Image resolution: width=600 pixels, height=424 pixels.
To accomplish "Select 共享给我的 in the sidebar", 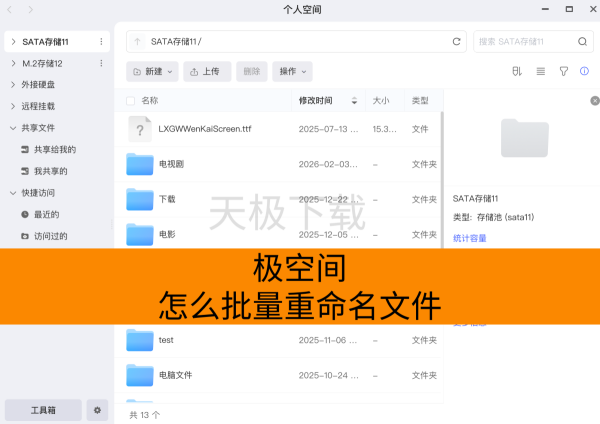I will [54, 150].
